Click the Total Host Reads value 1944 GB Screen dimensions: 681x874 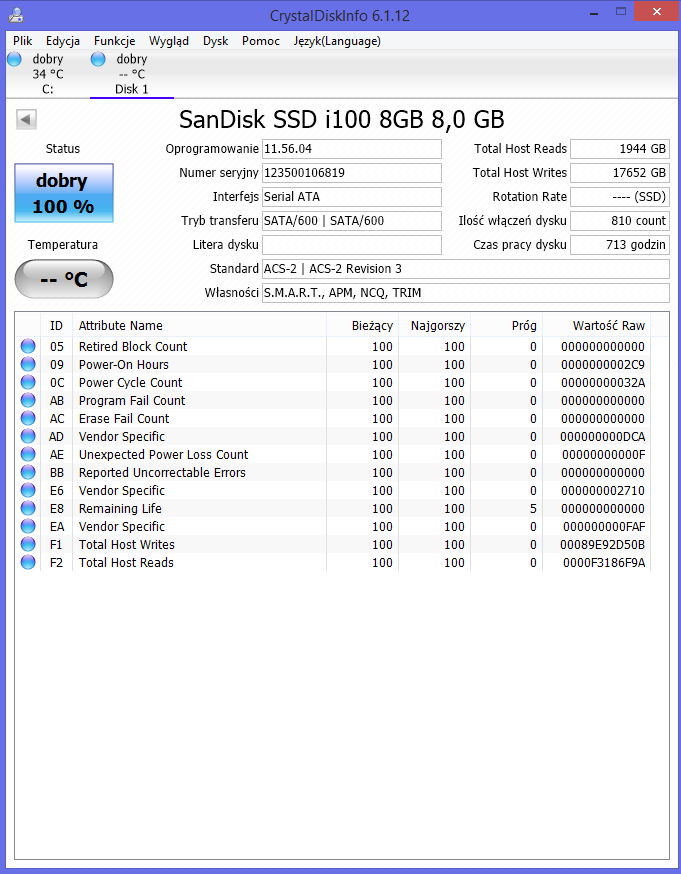tap(620, 149)
